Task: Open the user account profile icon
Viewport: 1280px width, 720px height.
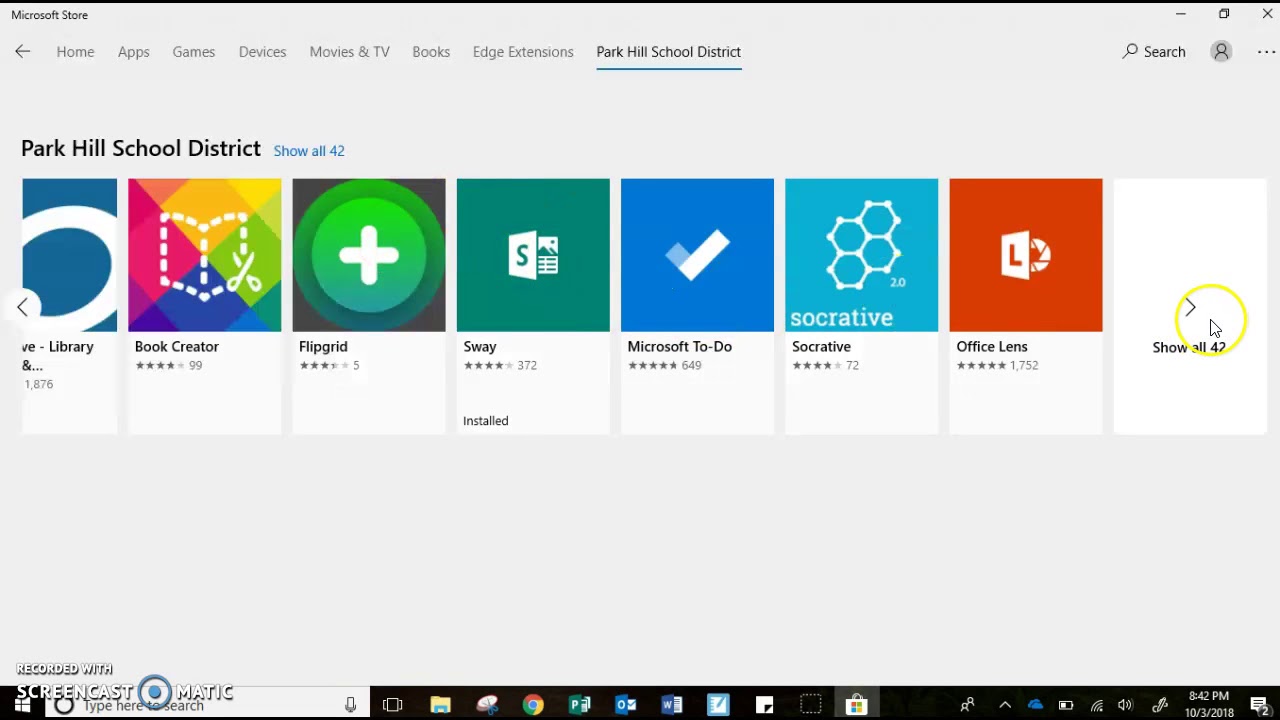Action: pyautogui.click(x=1221, y=52)
